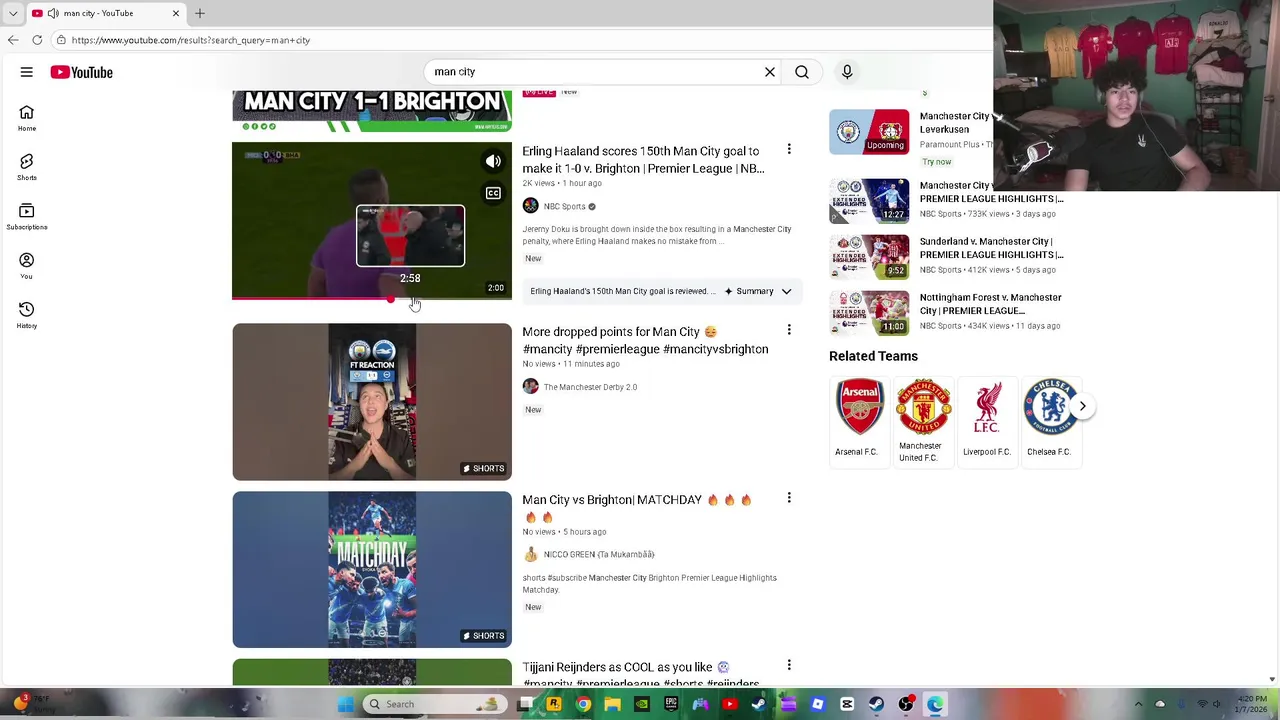The image size is (1280, 720).
Task: Open a new browser tab
Action: tap(200, 13)
